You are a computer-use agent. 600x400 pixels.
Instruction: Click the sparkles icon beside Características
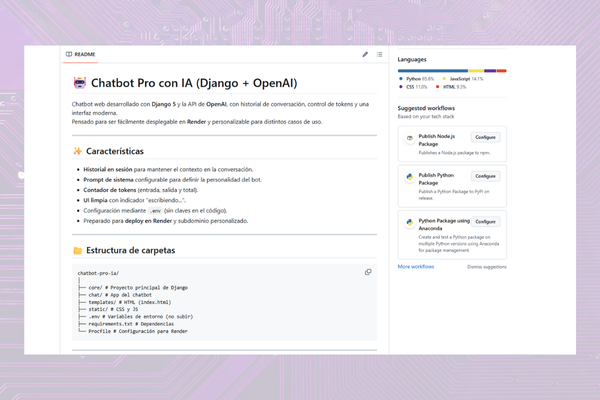point(78,151)
